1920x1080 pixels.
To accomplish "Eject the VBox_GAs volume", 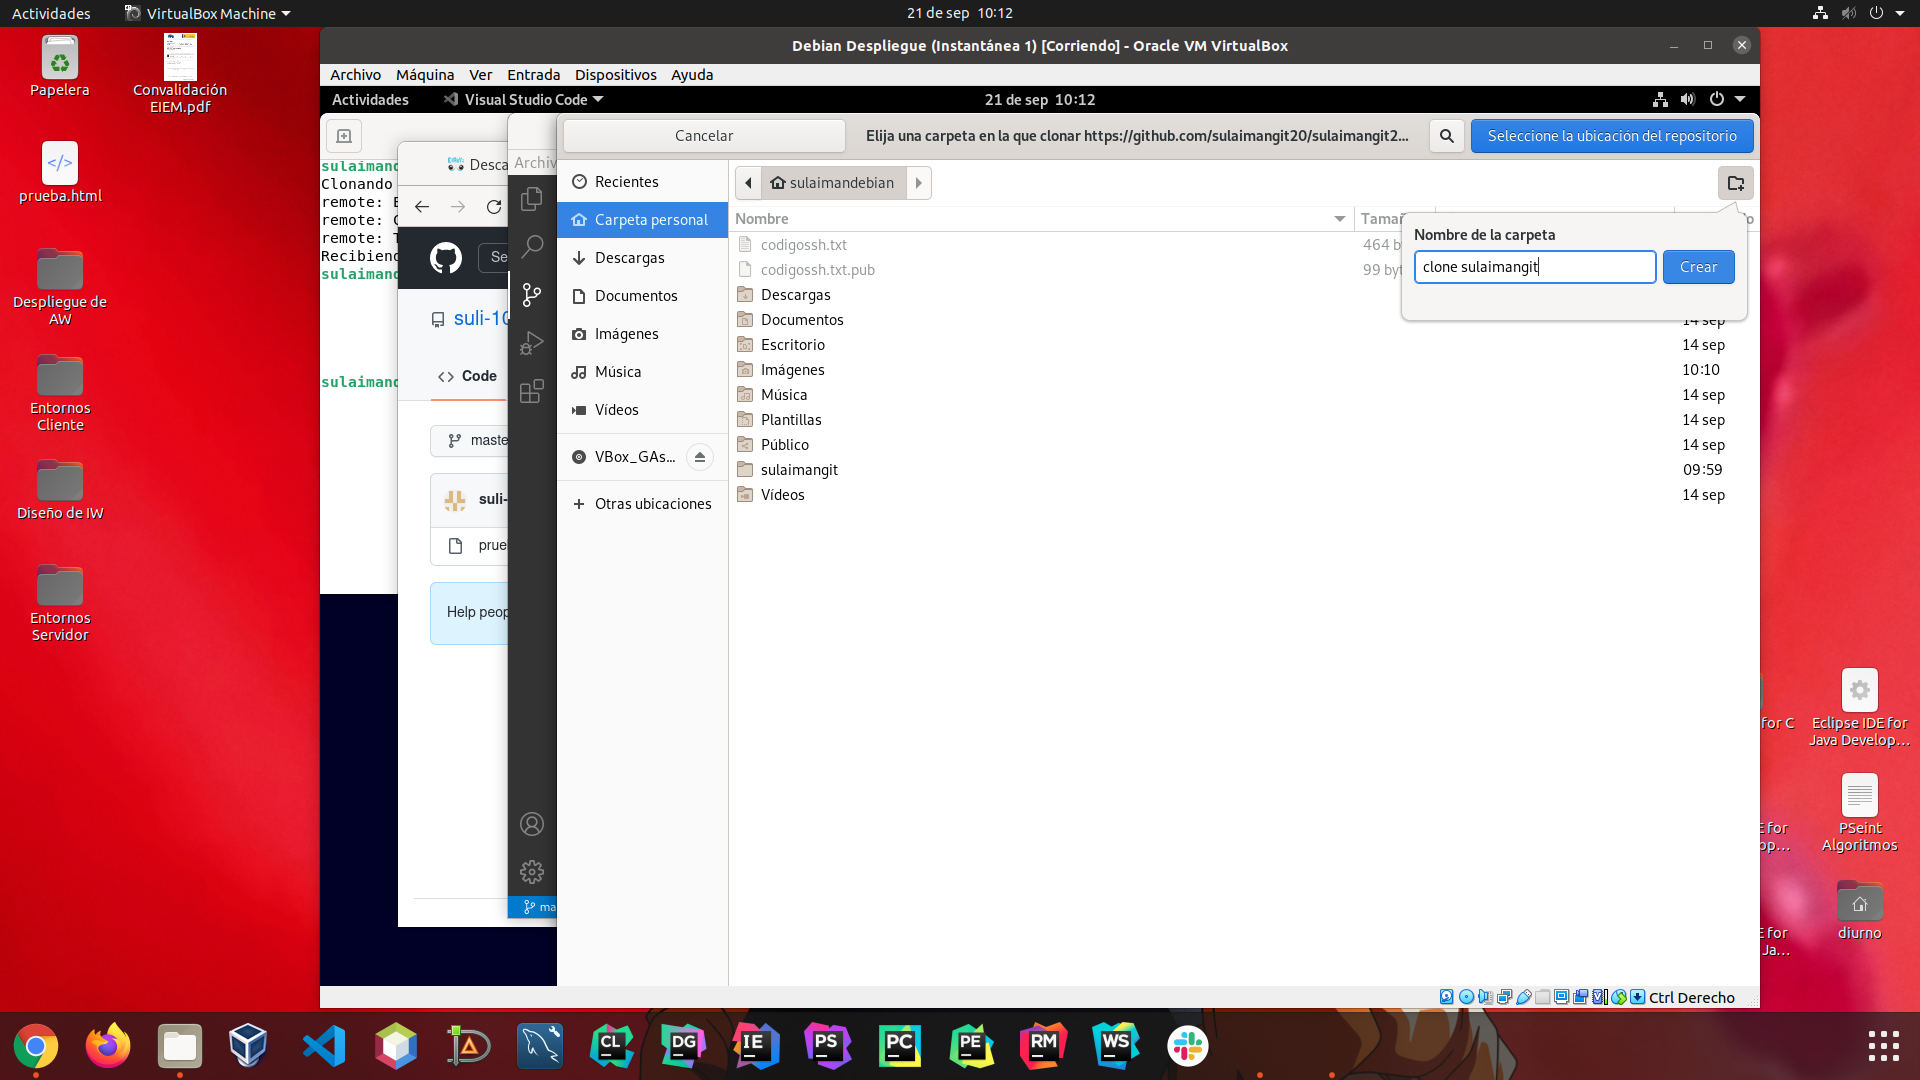I will (x=700, y=457).
